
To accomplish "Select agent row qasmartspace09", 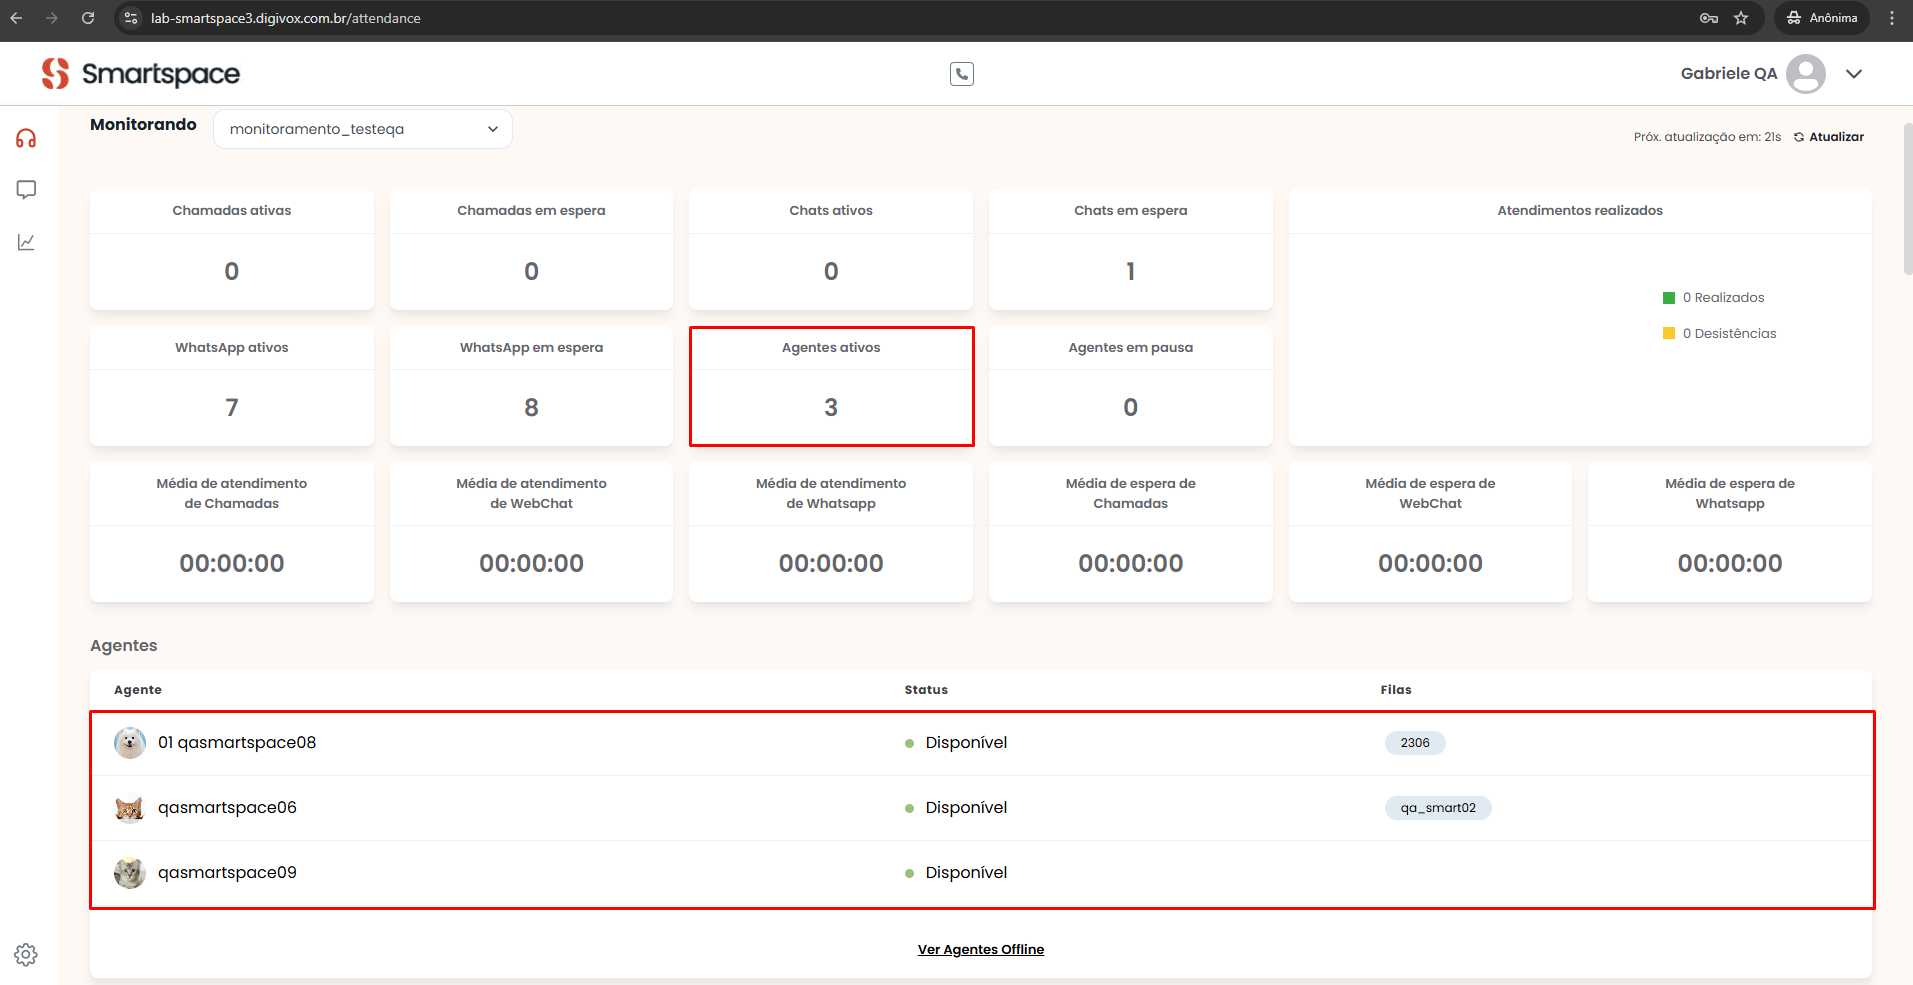I will click(227, 873).
